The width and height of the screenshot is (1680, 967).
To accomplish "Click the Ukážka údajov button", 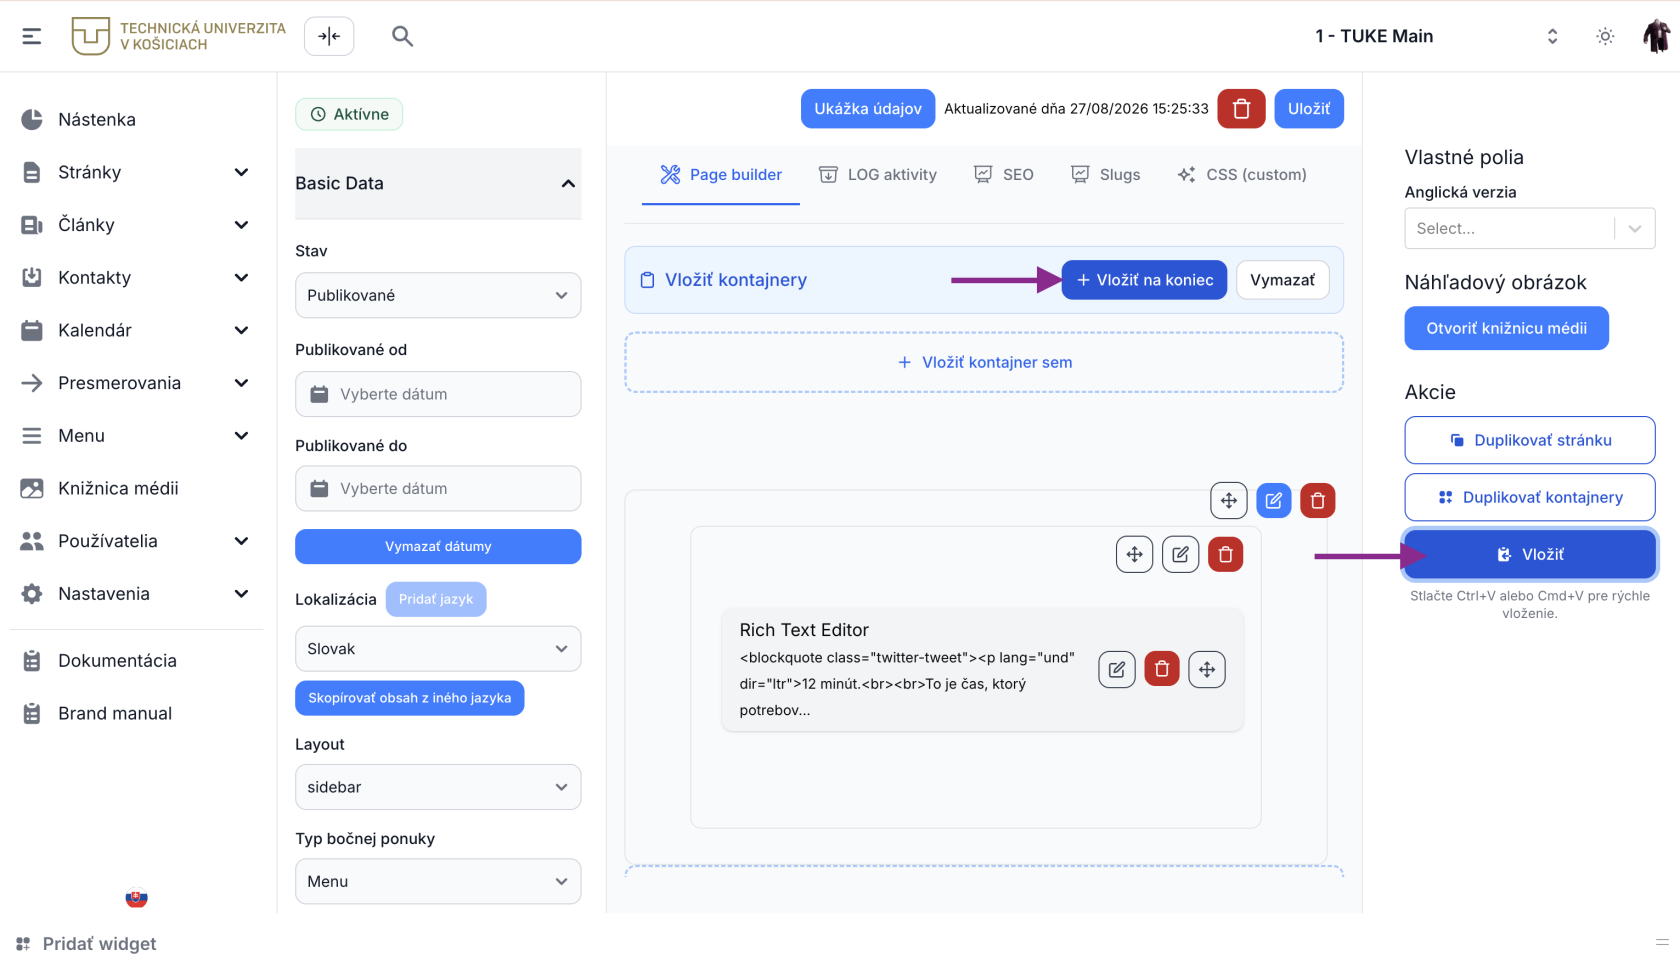I will pyautogui.click(x=868, y=109).
